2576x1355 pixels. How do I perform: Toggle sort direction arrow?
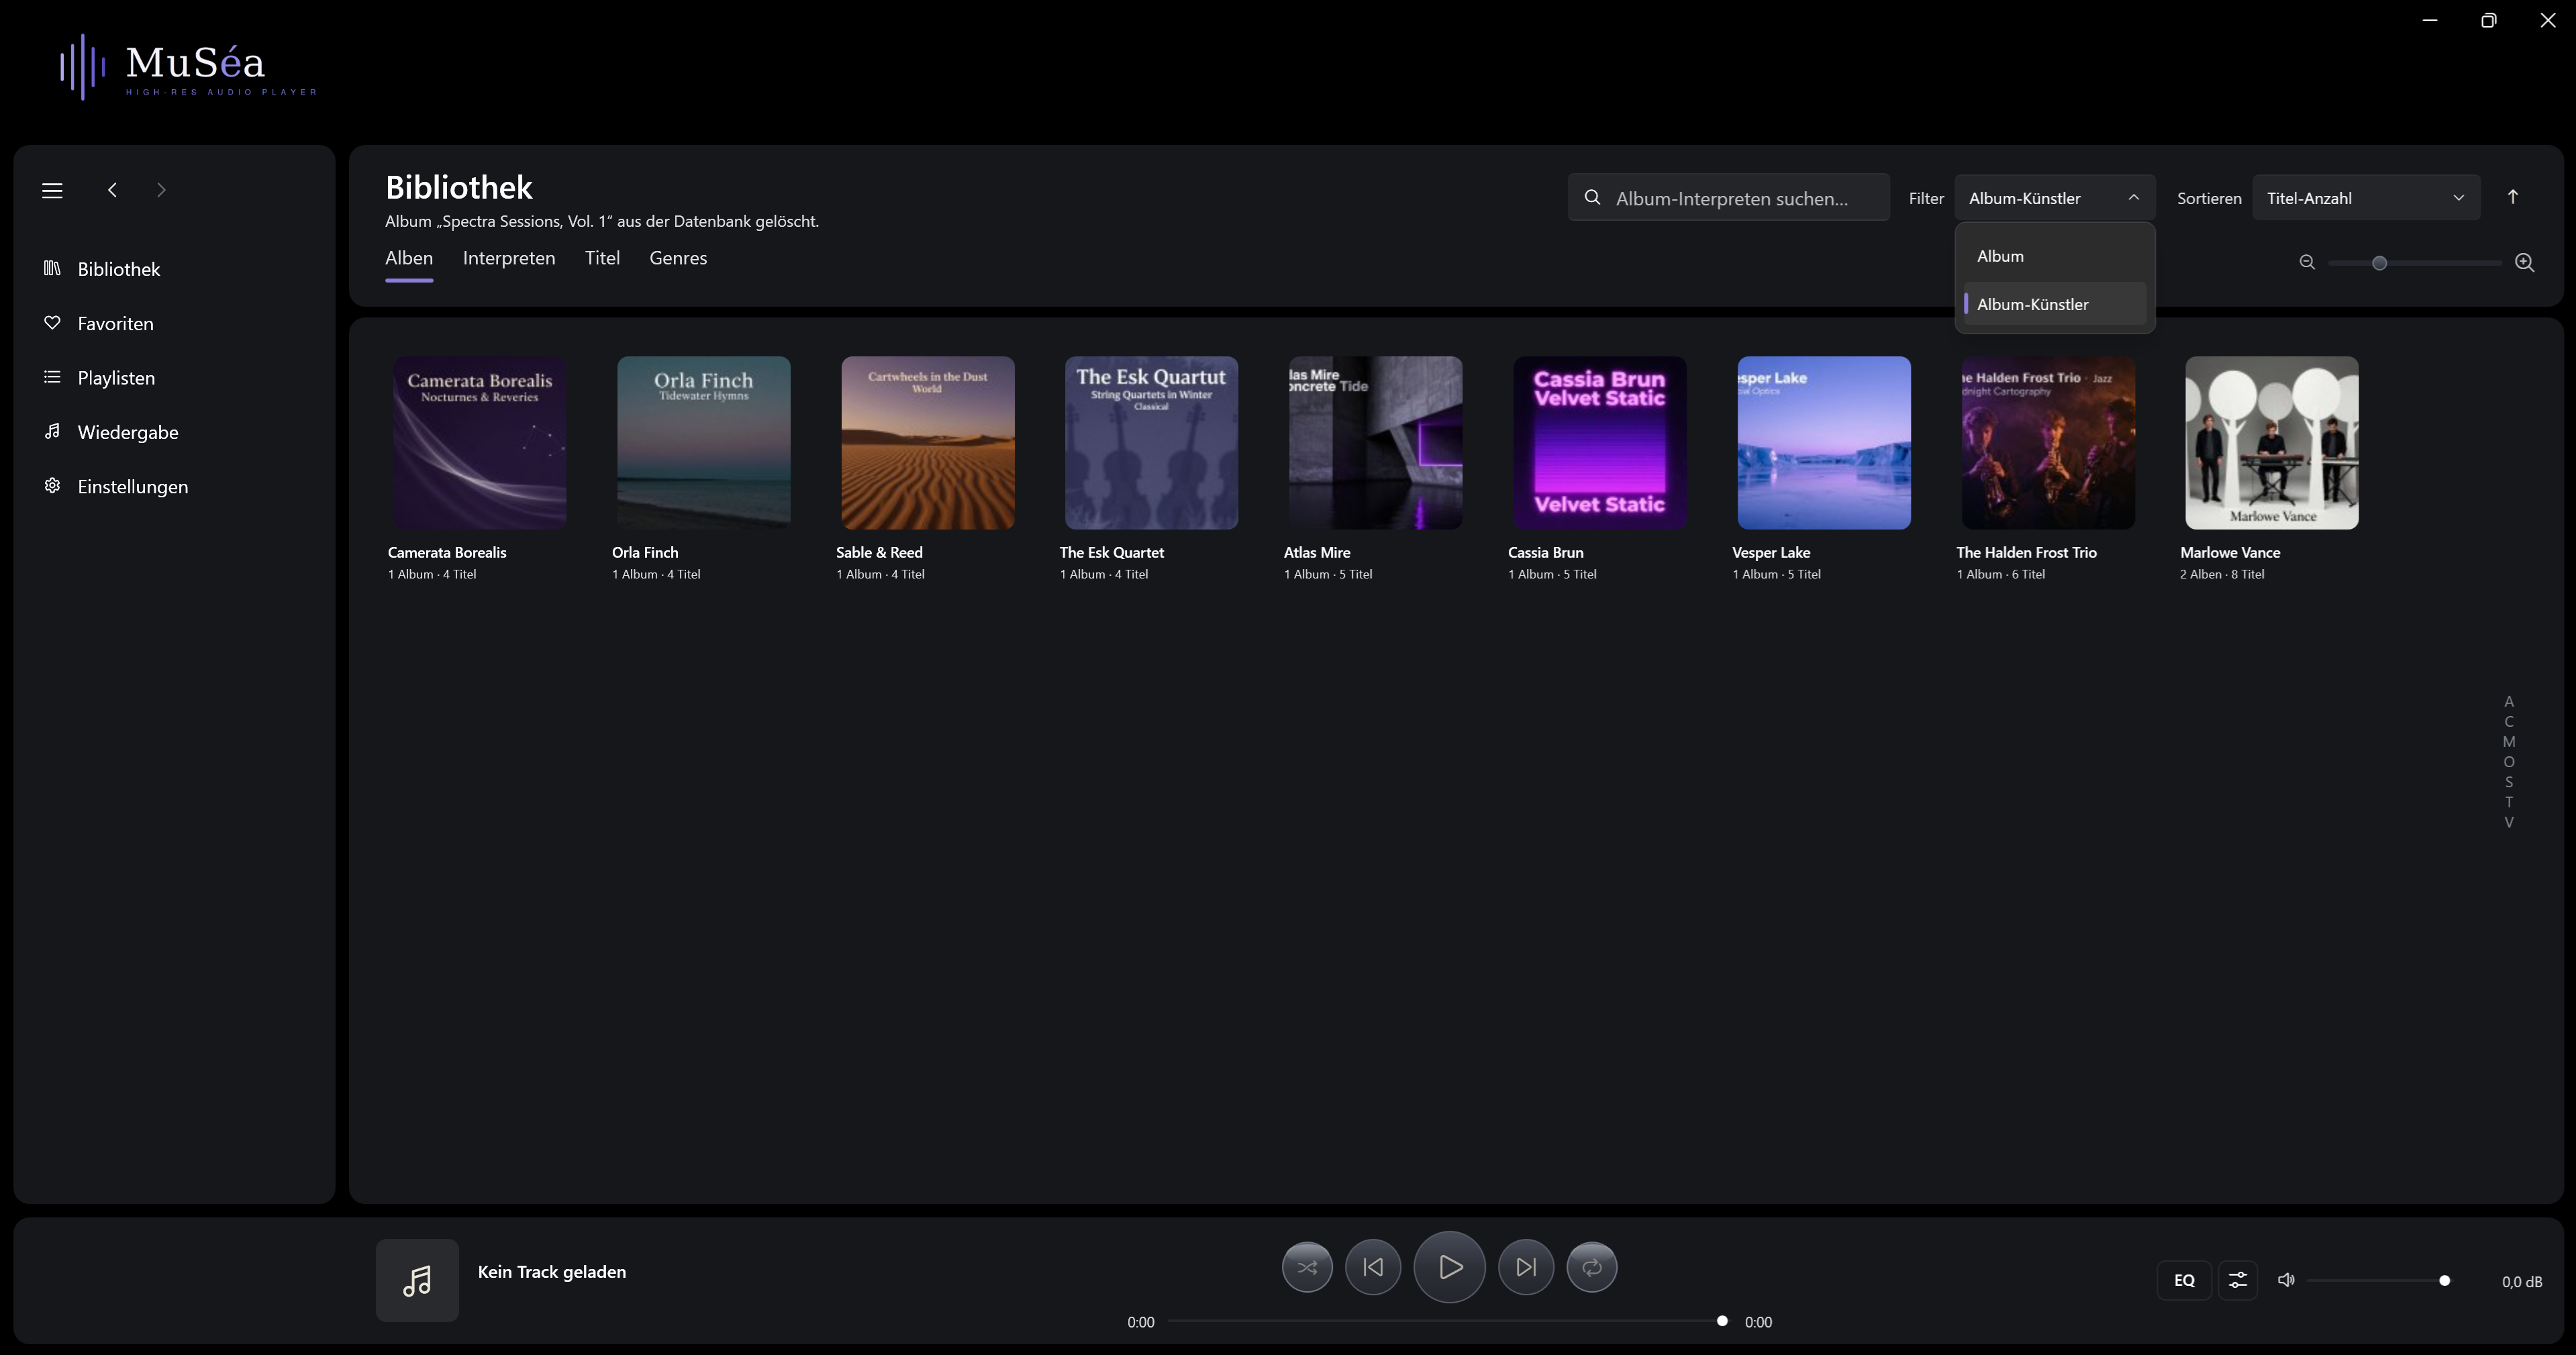pos(2513,197)
